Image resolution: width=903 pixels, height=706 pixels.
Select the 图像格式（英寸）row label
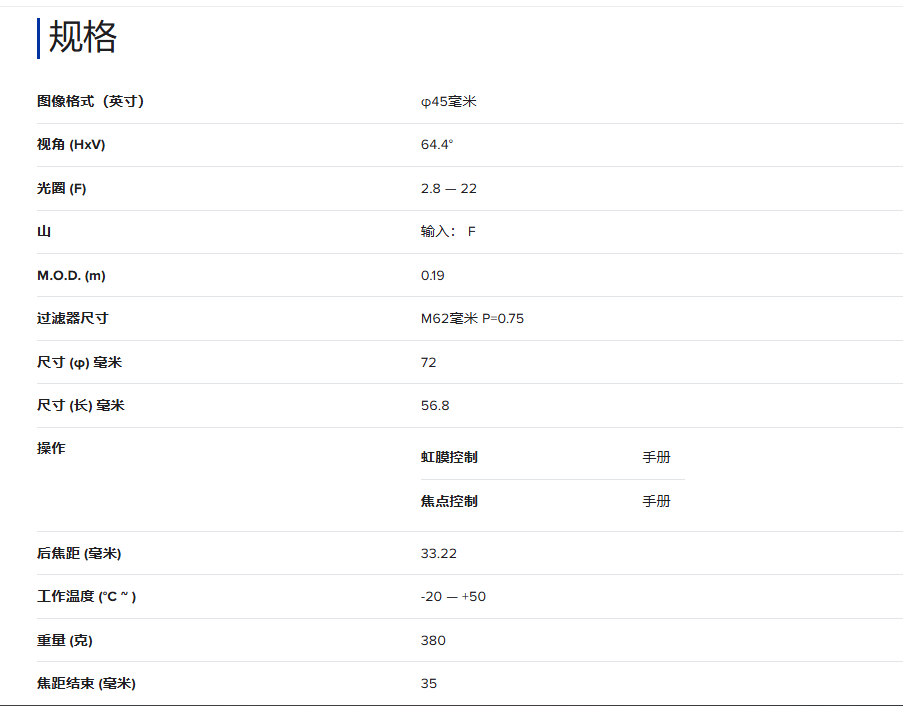(90, 101)
